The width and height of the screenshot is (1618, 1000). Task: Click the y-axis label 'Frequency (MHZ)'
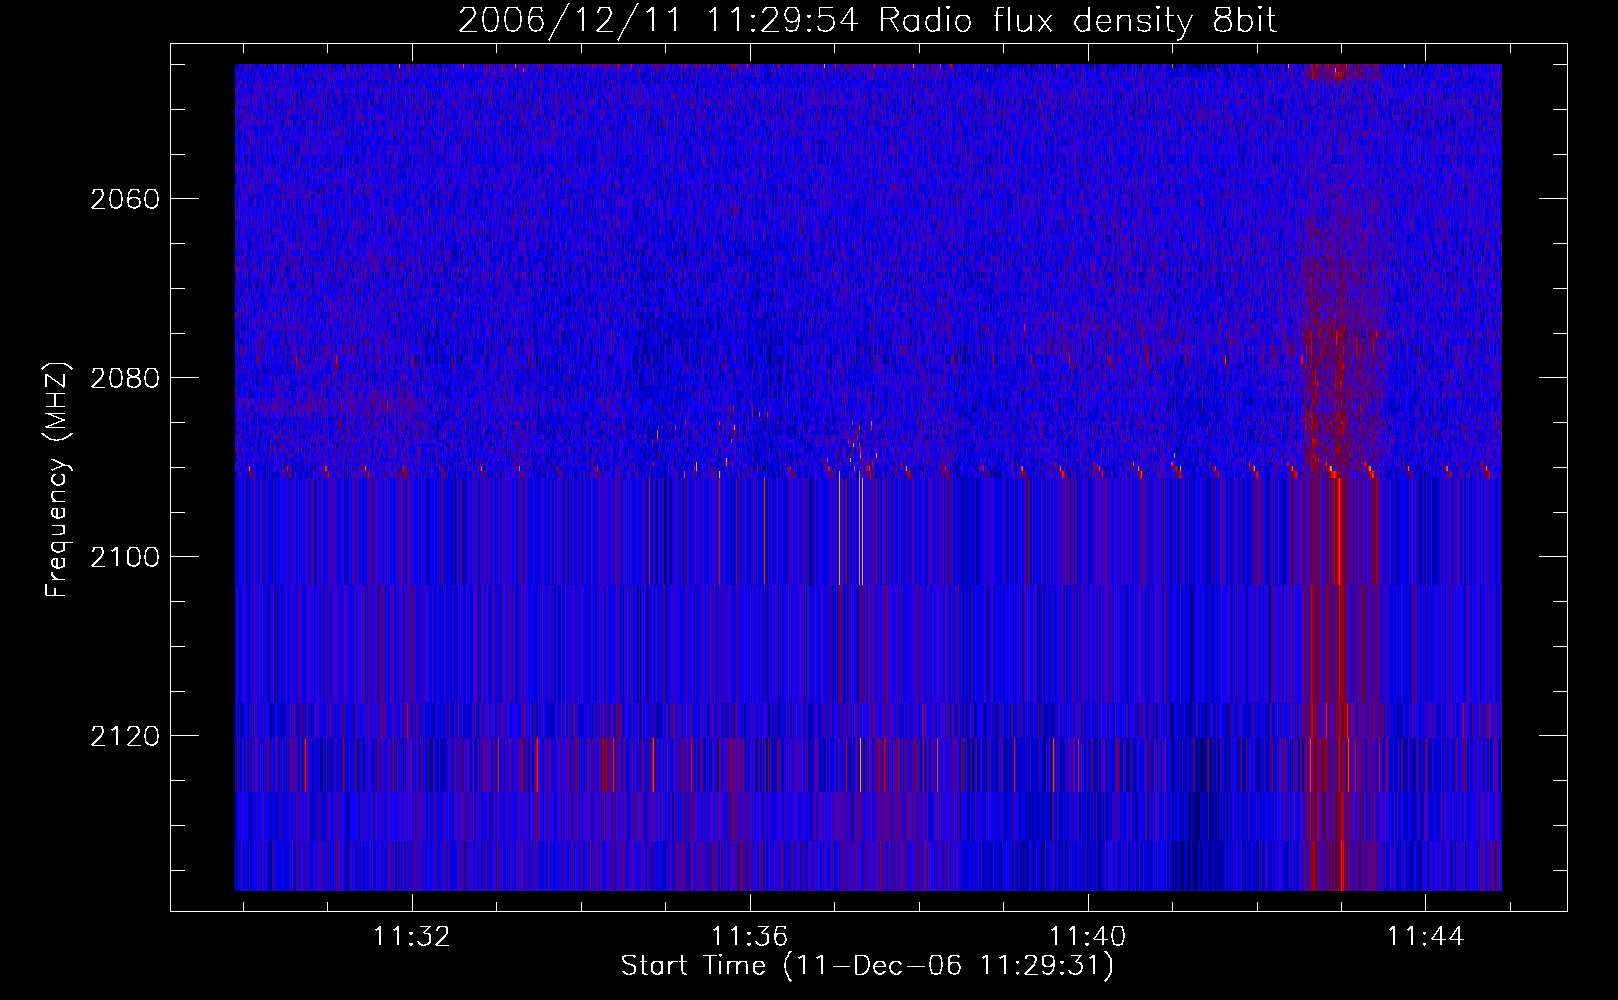57,480
